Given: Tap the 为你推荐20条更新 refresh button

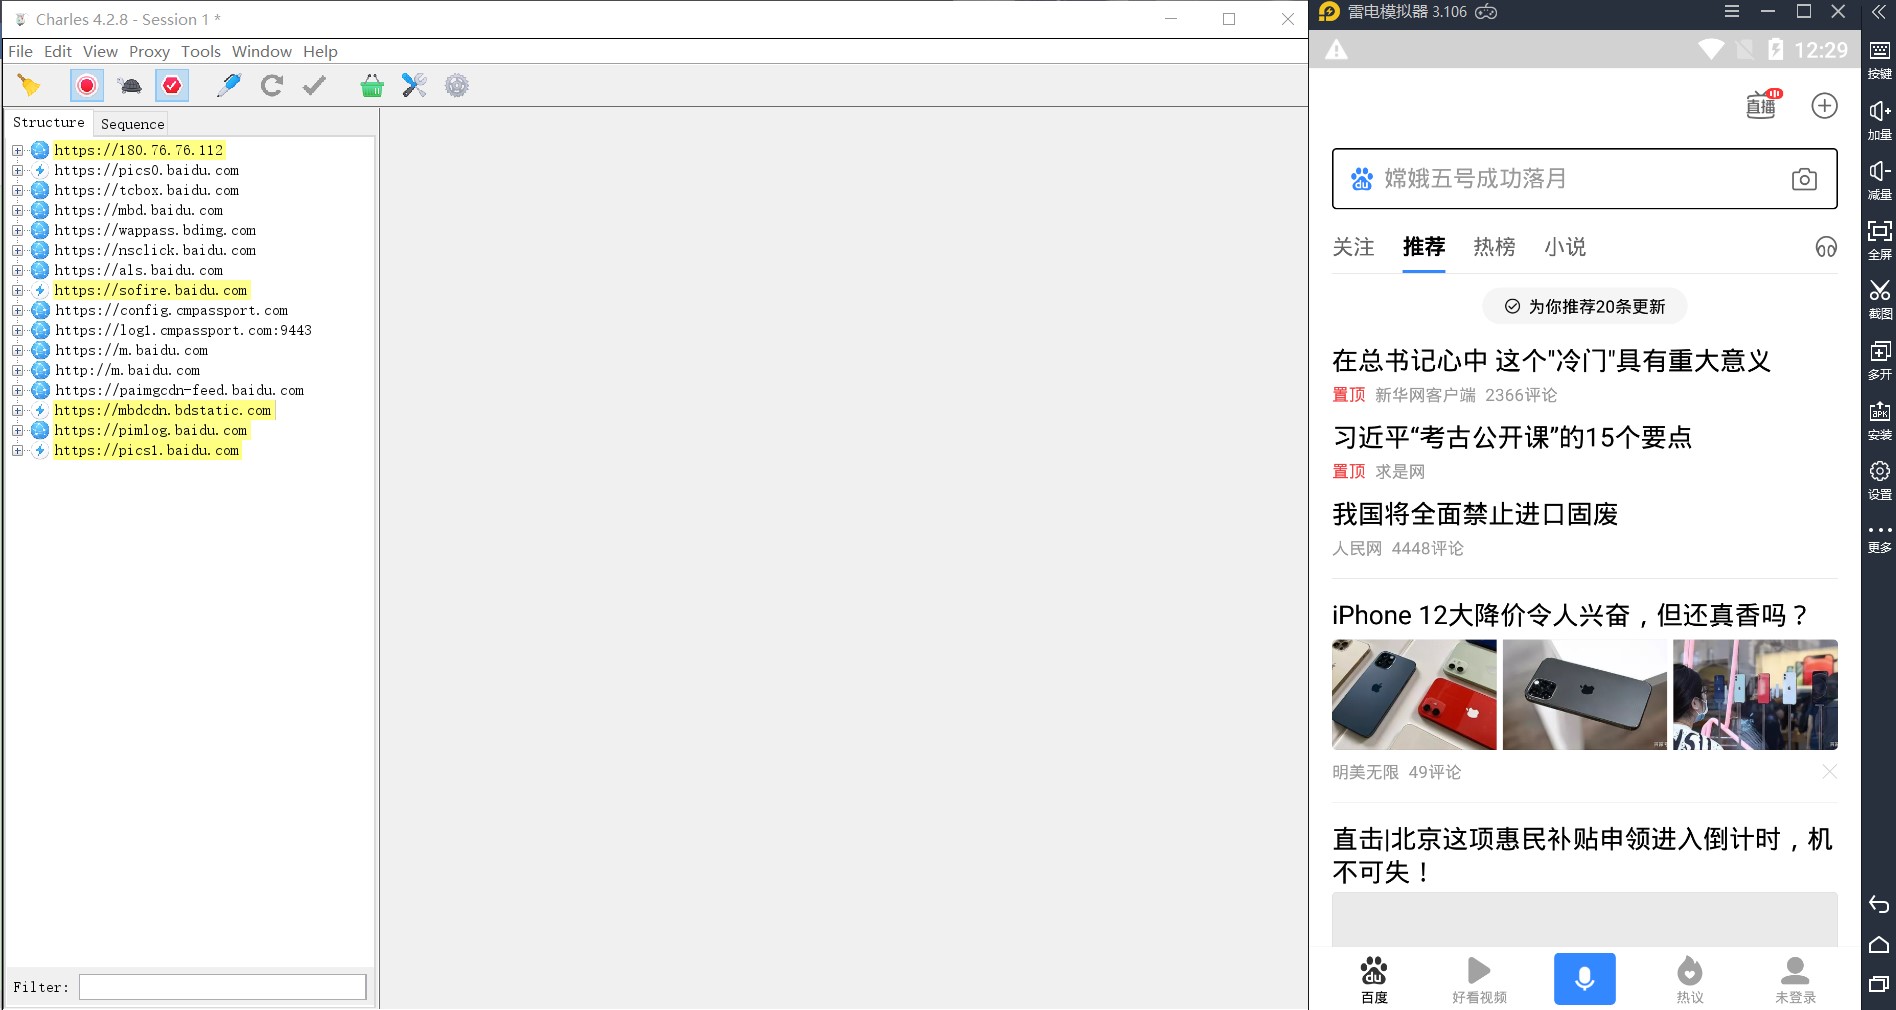Looking at the screenshot, I should click(1583, 307).
